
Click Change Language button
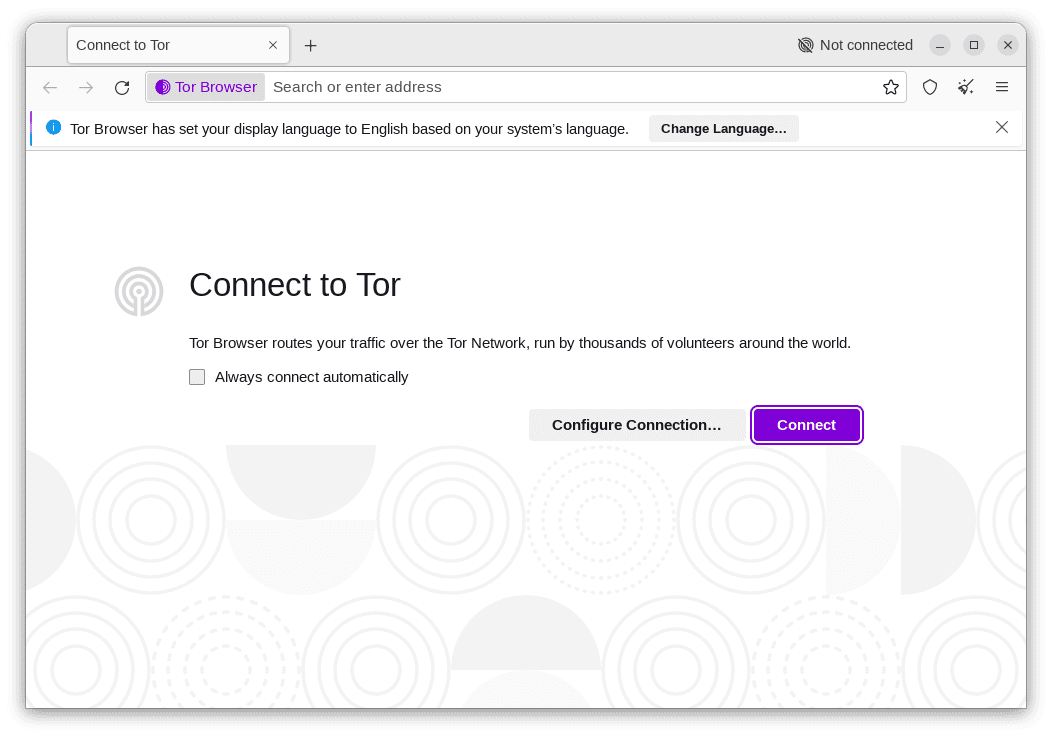pyautogui.click(x=723, y=128)
